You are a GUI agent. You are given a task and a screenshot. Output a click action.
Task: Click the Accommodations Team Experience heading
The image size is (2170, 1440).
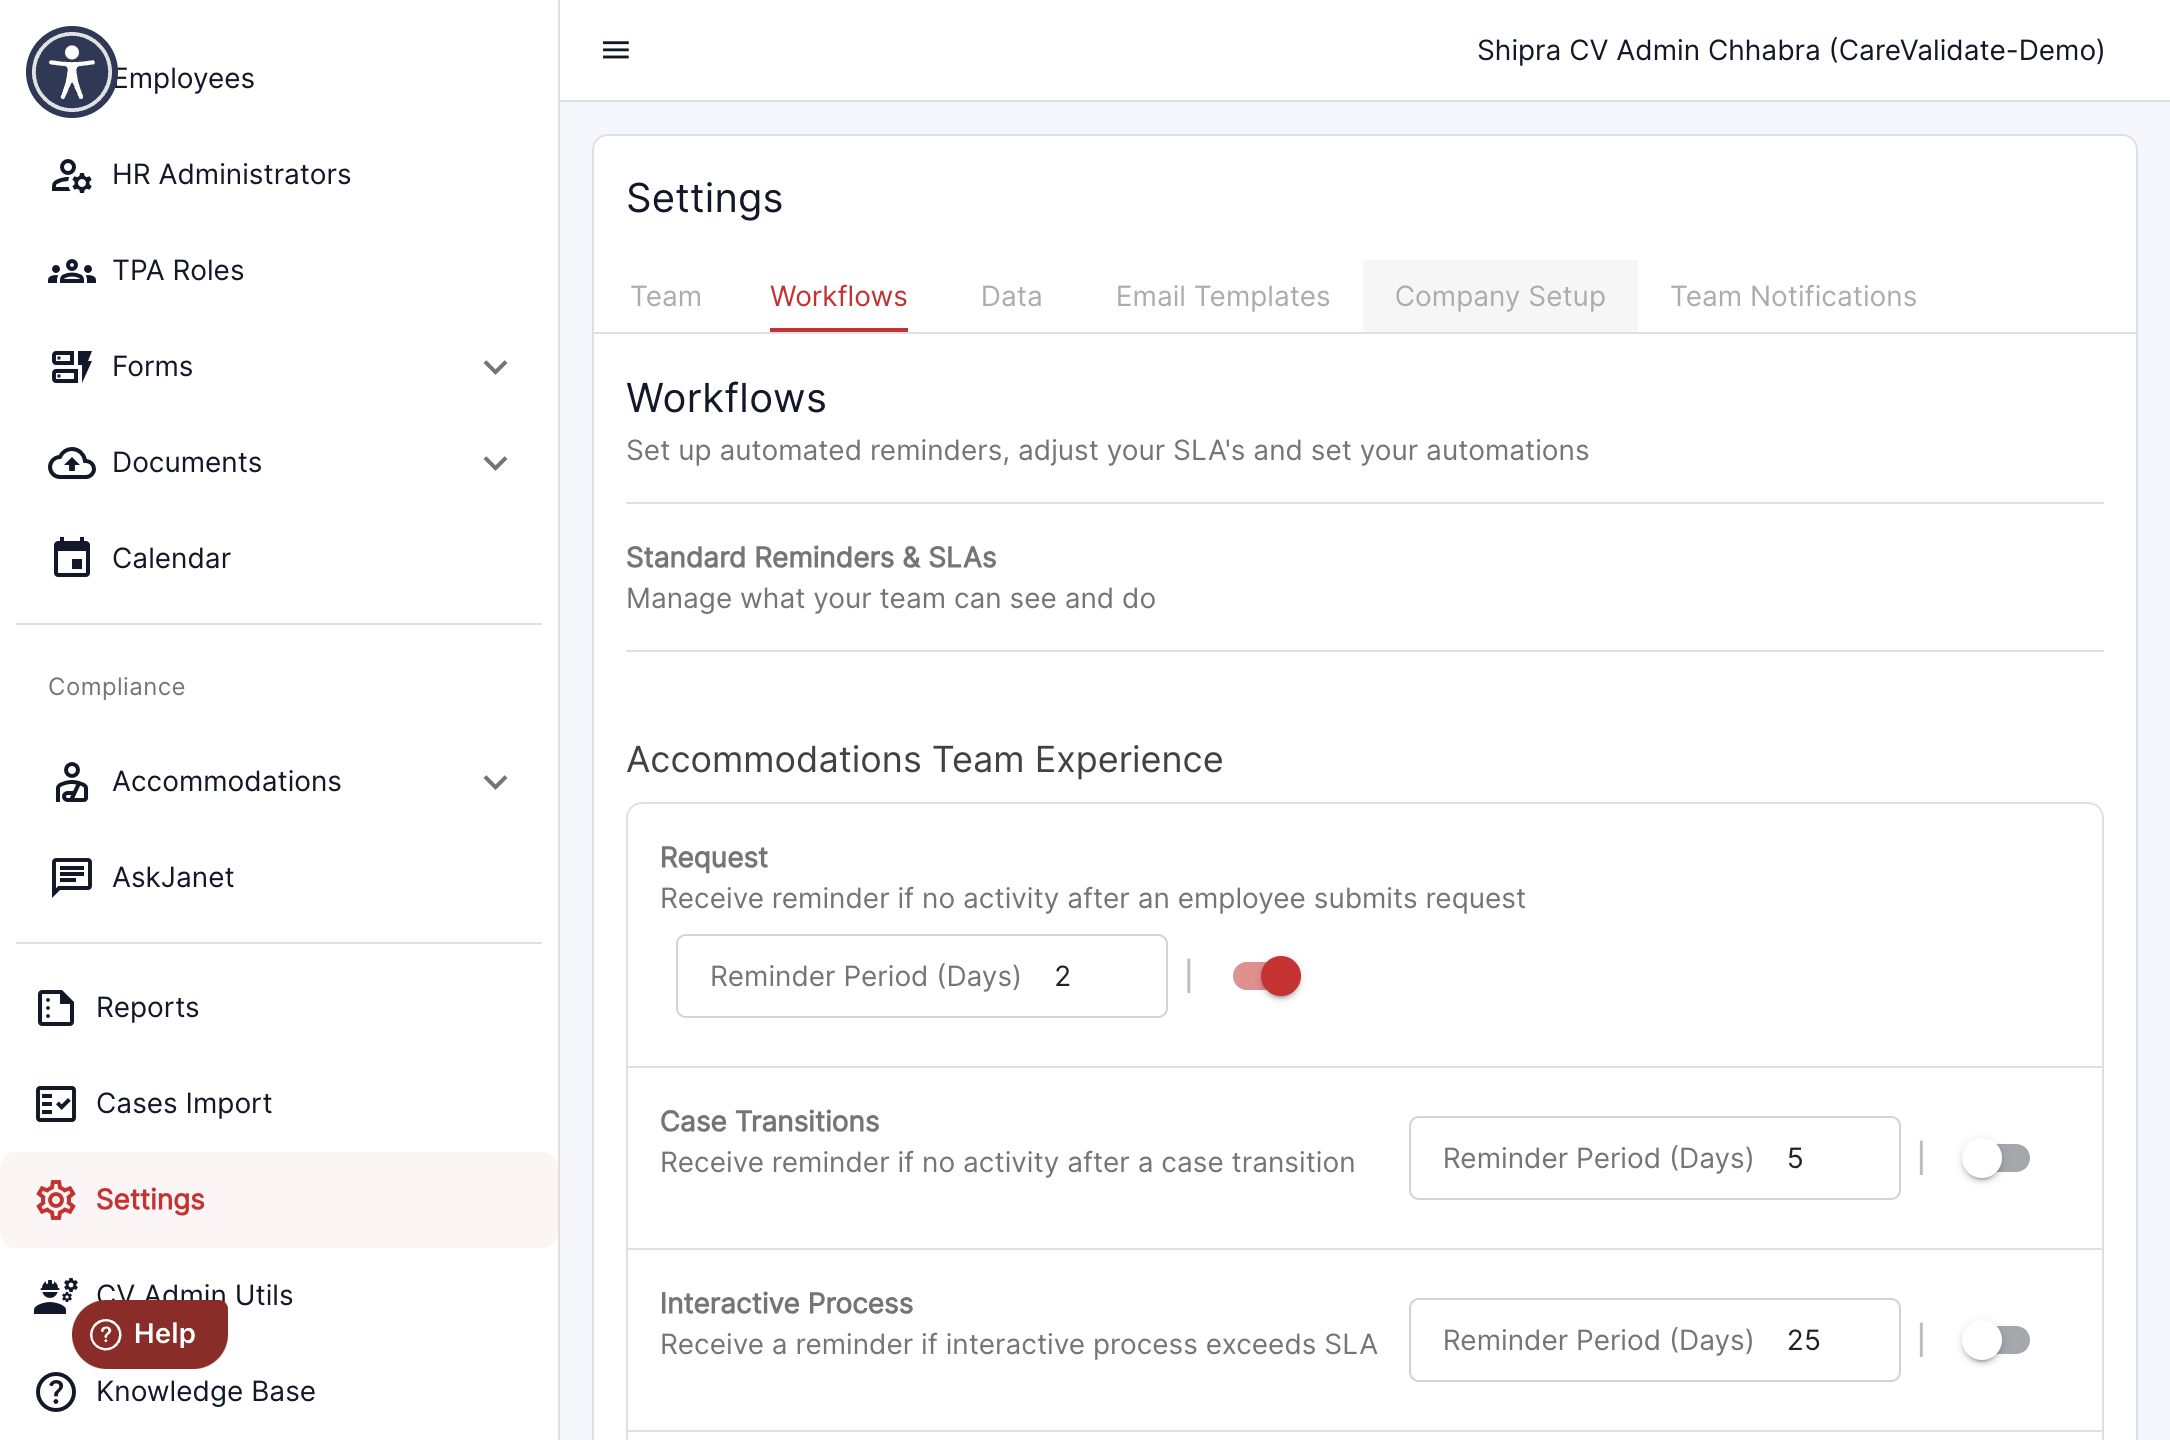(924, 760)
